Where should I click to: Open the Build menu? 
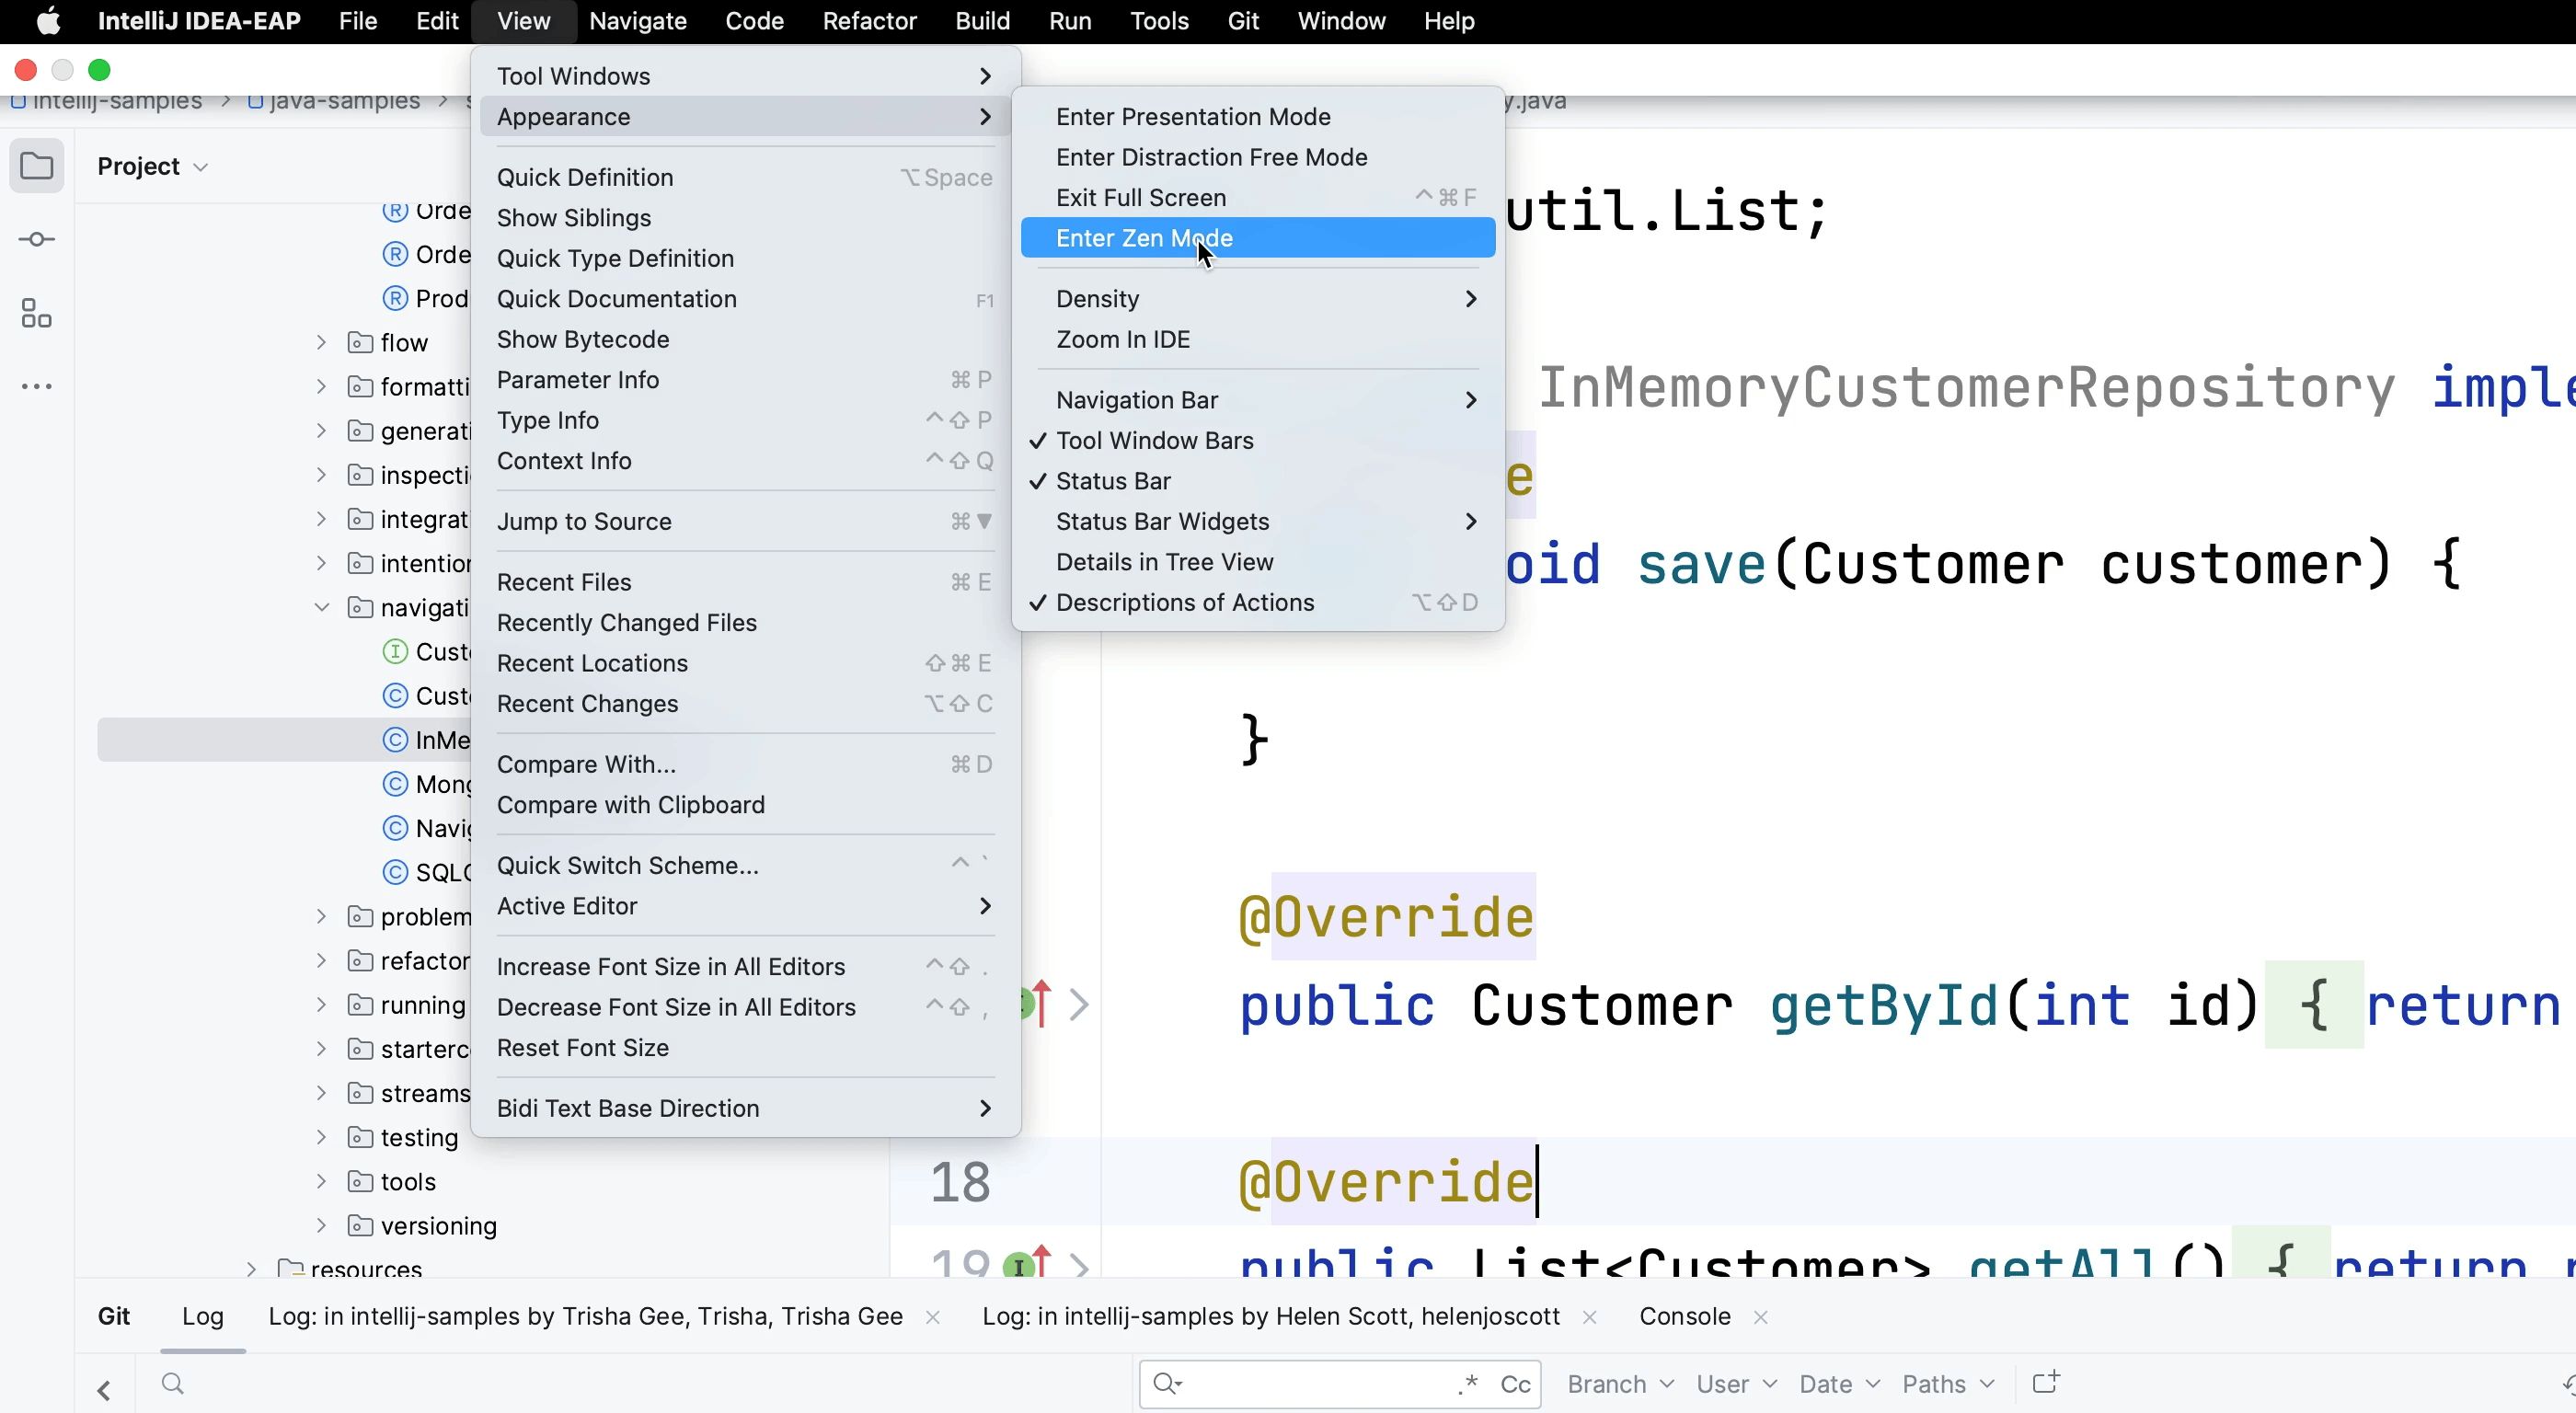(x=982, y=21)
